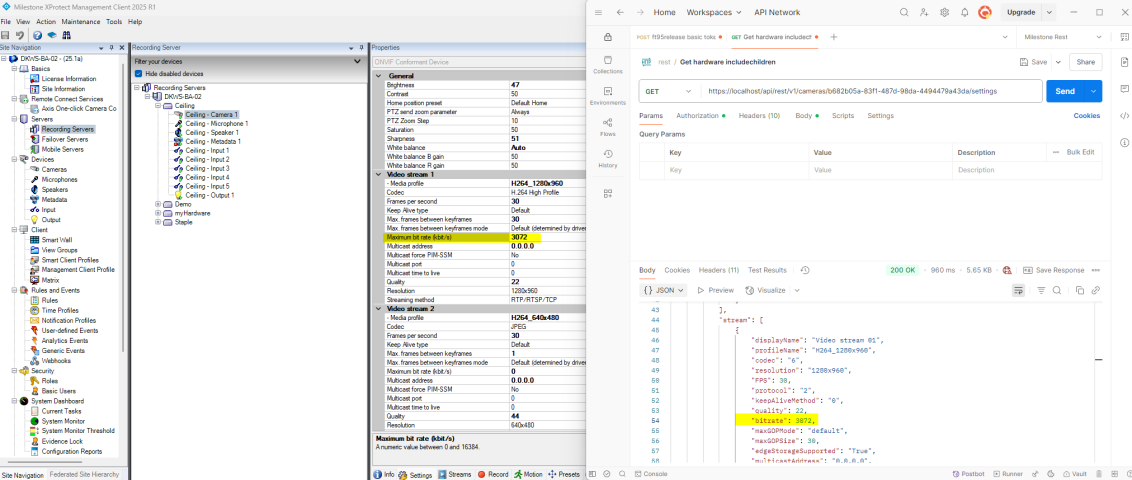Click the Postman search magnifier icon
Viewport: 1132px width, 480px height.
click(904, 12)
